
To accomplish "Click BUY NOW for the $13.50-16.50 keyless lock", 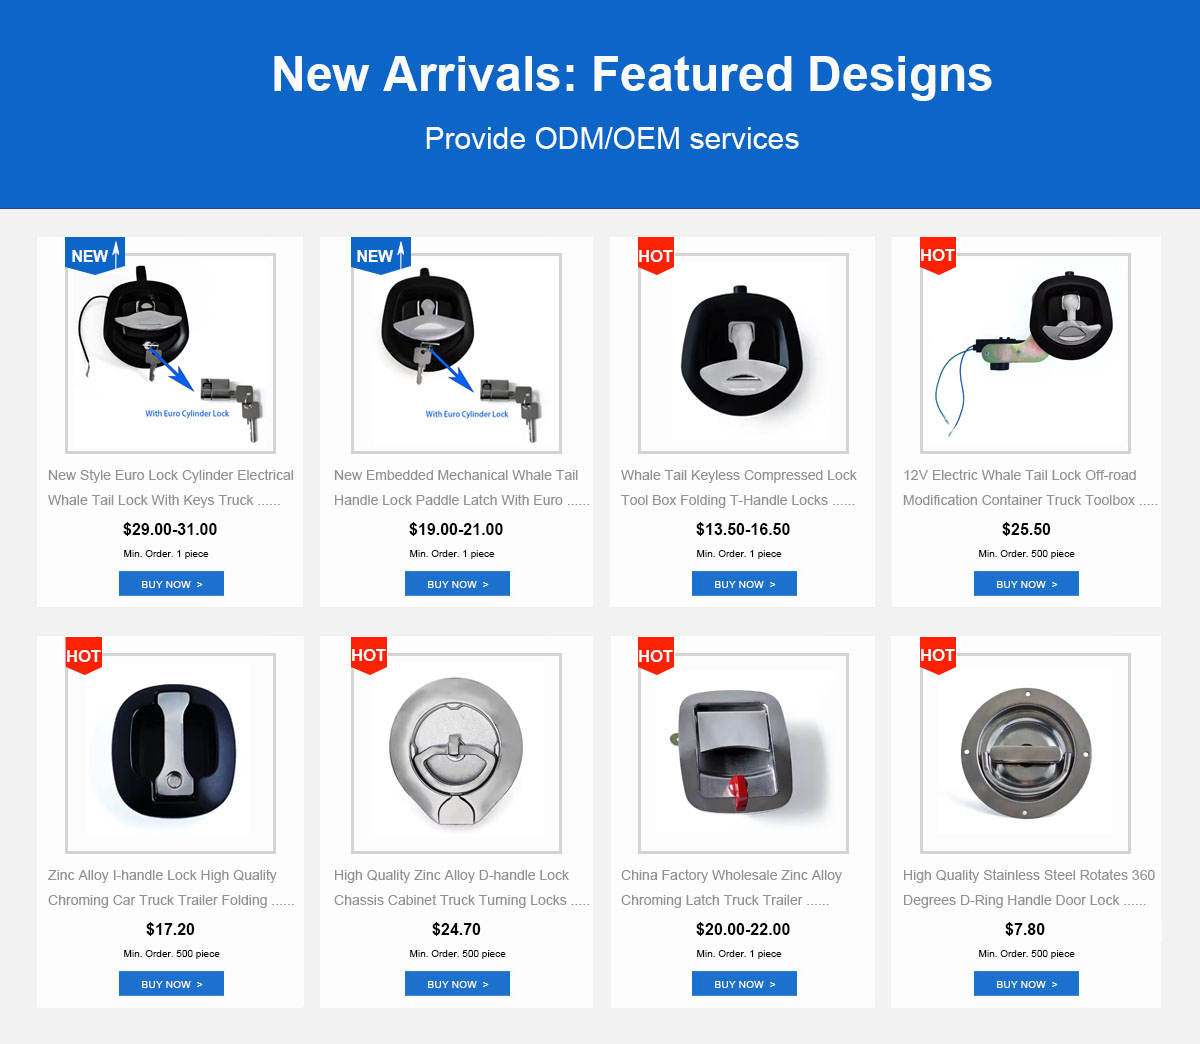I will [744, 584].
